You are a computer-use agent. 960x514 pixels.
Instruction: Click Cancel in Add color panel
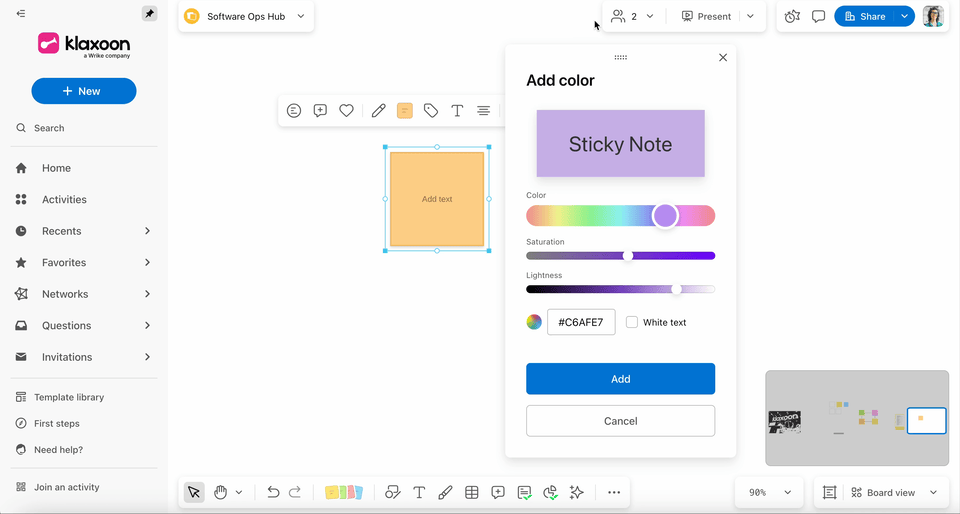point(620,421)
